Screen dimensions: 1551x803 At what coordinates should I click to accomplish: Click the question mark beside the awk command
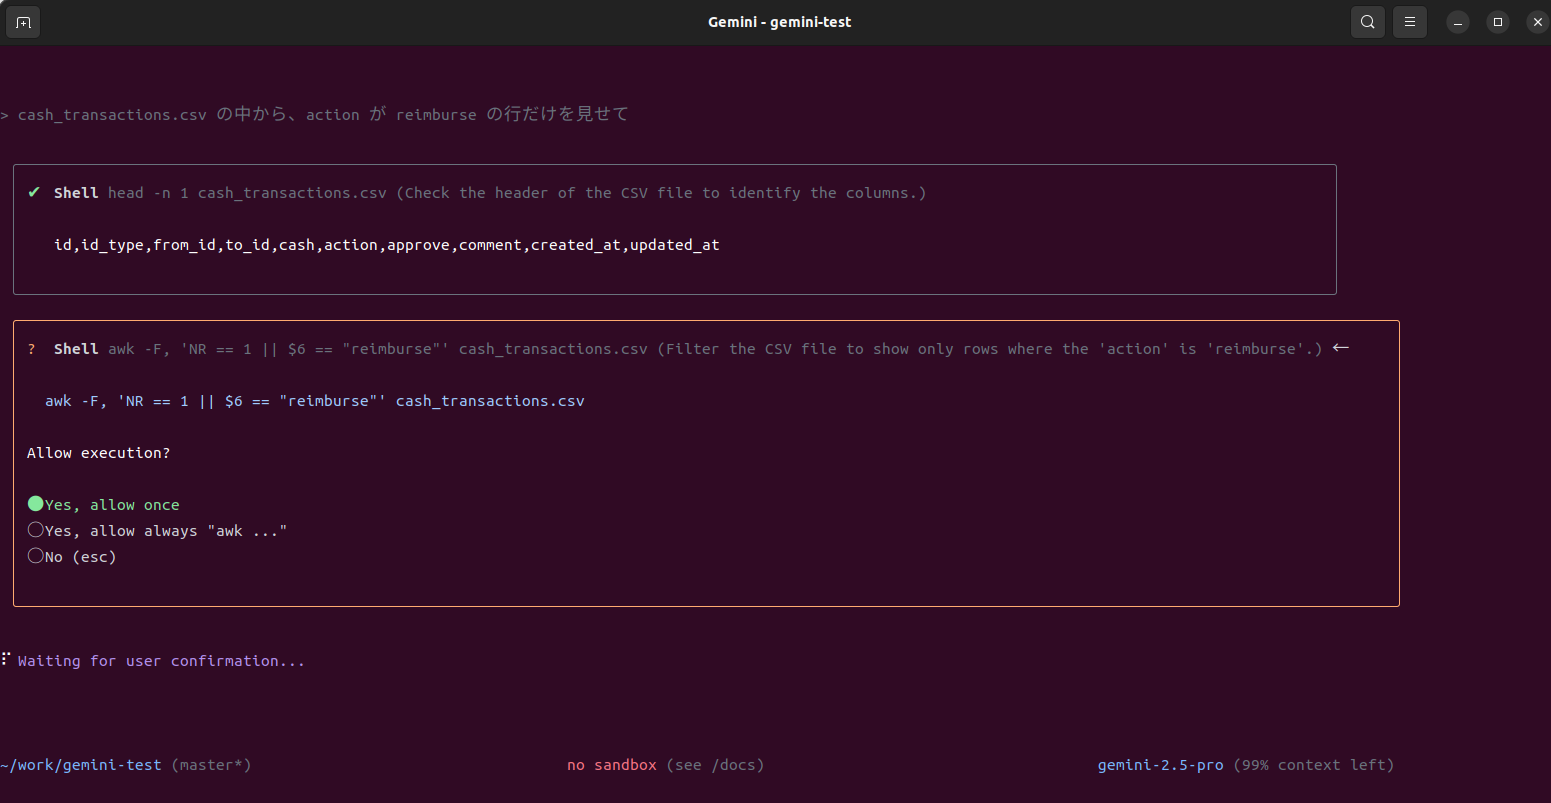tap(31, 348)
